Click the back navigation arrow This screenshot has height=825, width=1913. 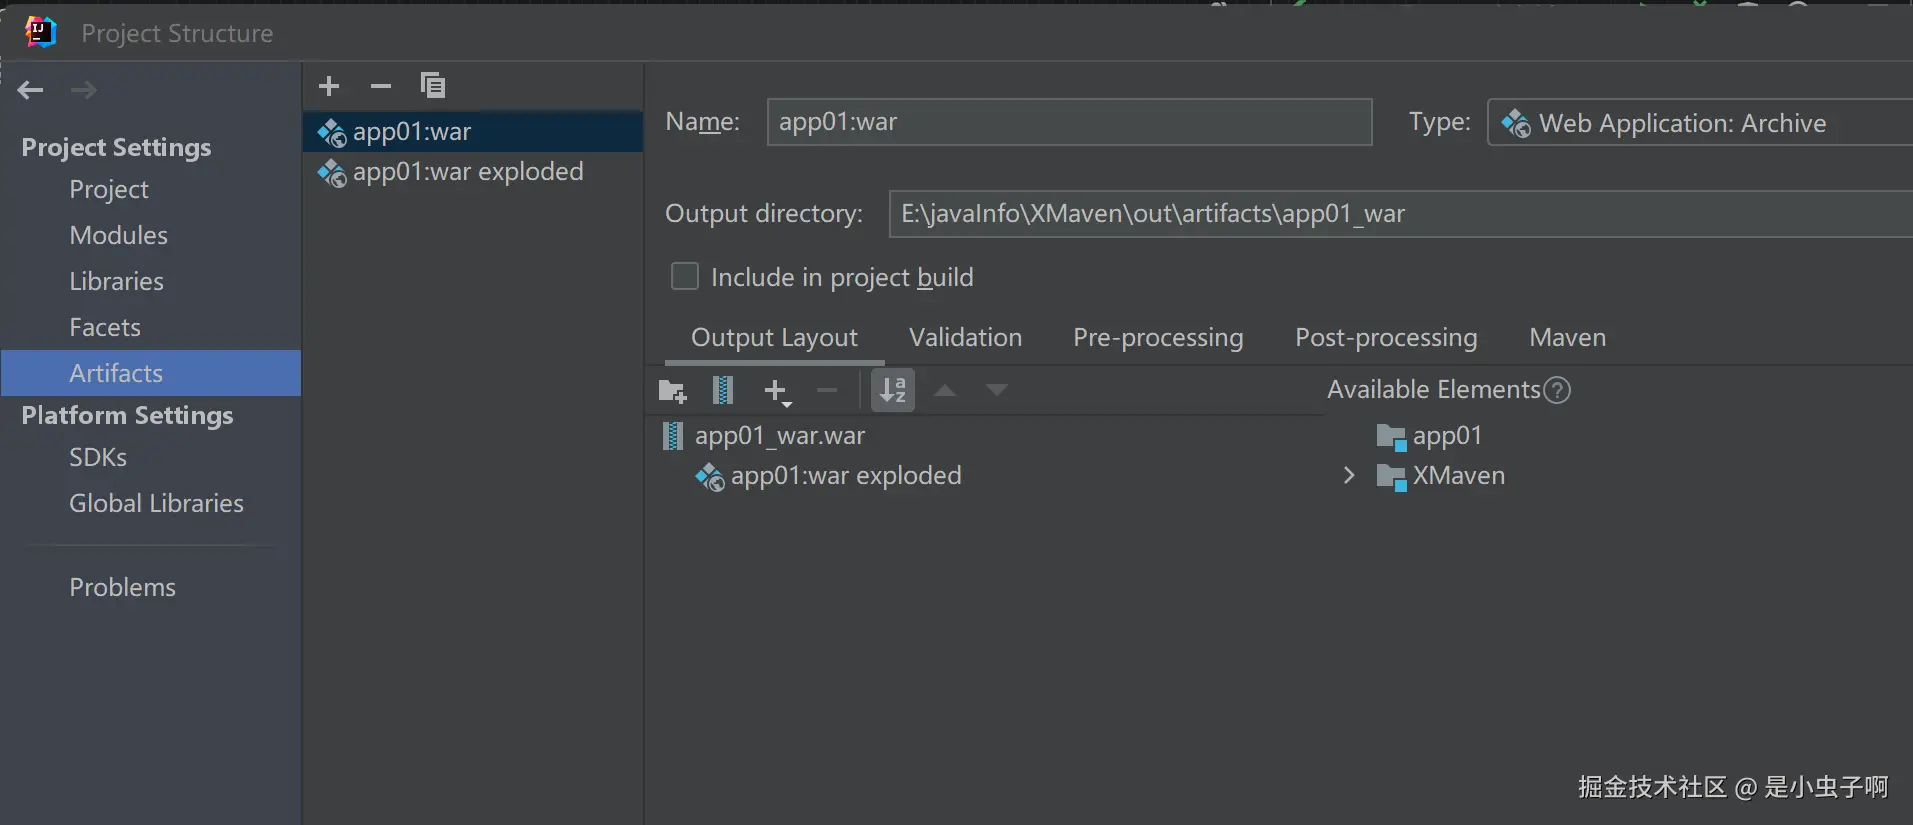(x=31, y=90)
